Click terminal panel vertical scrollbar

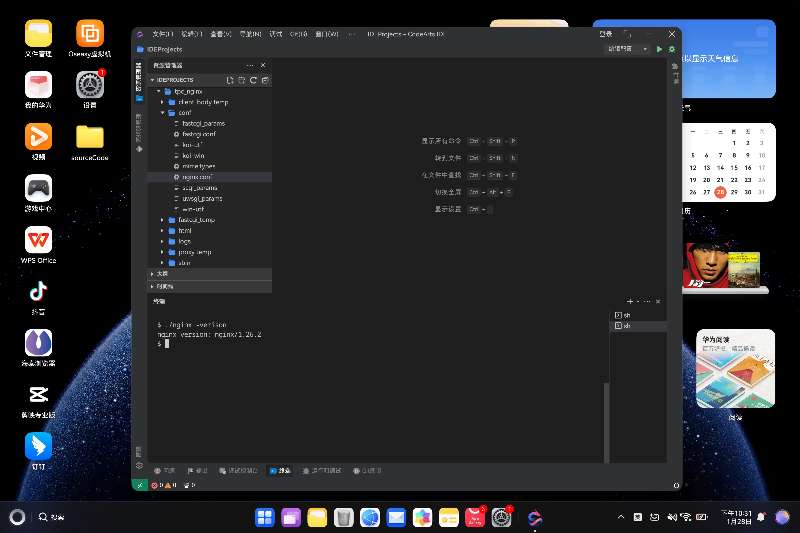click(x=606, y=422)
